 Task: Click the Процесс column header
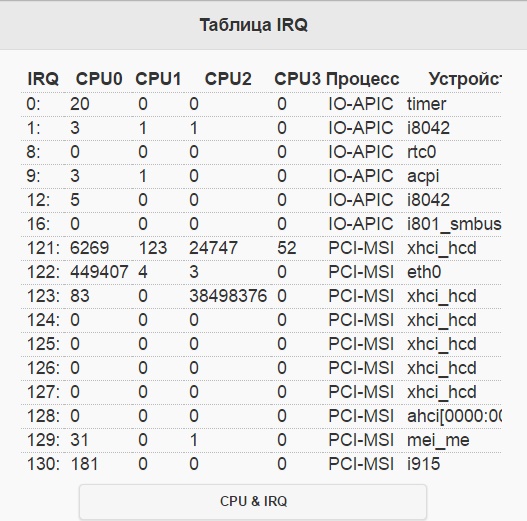[x=363, y=79]
